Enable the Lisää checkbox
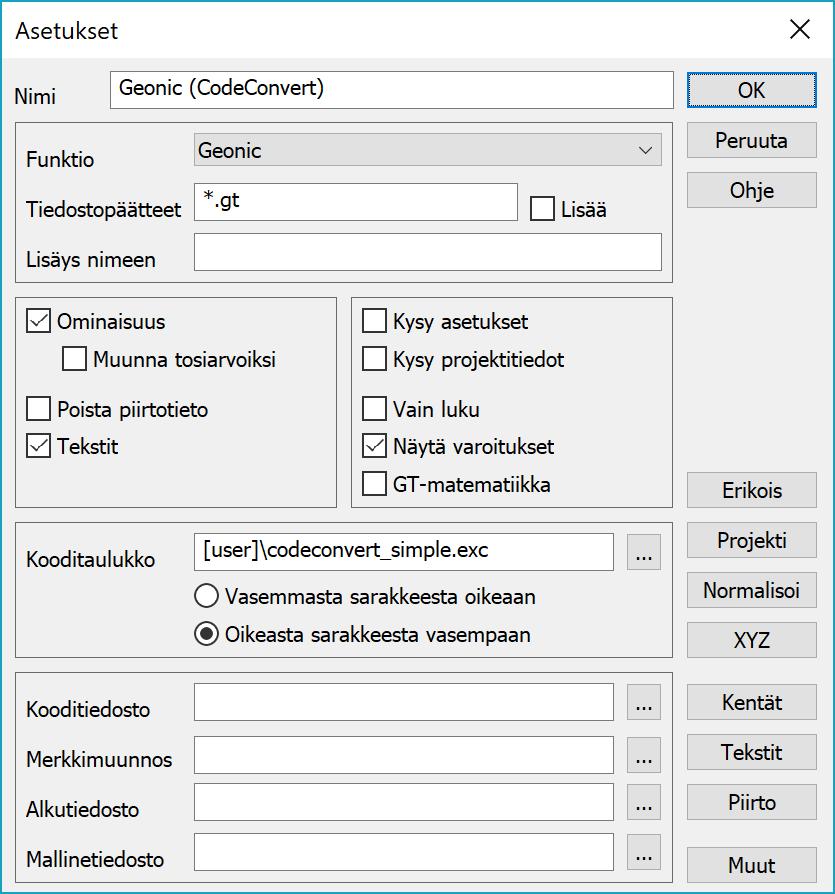The image size is (835, 894). pos(542,209)
